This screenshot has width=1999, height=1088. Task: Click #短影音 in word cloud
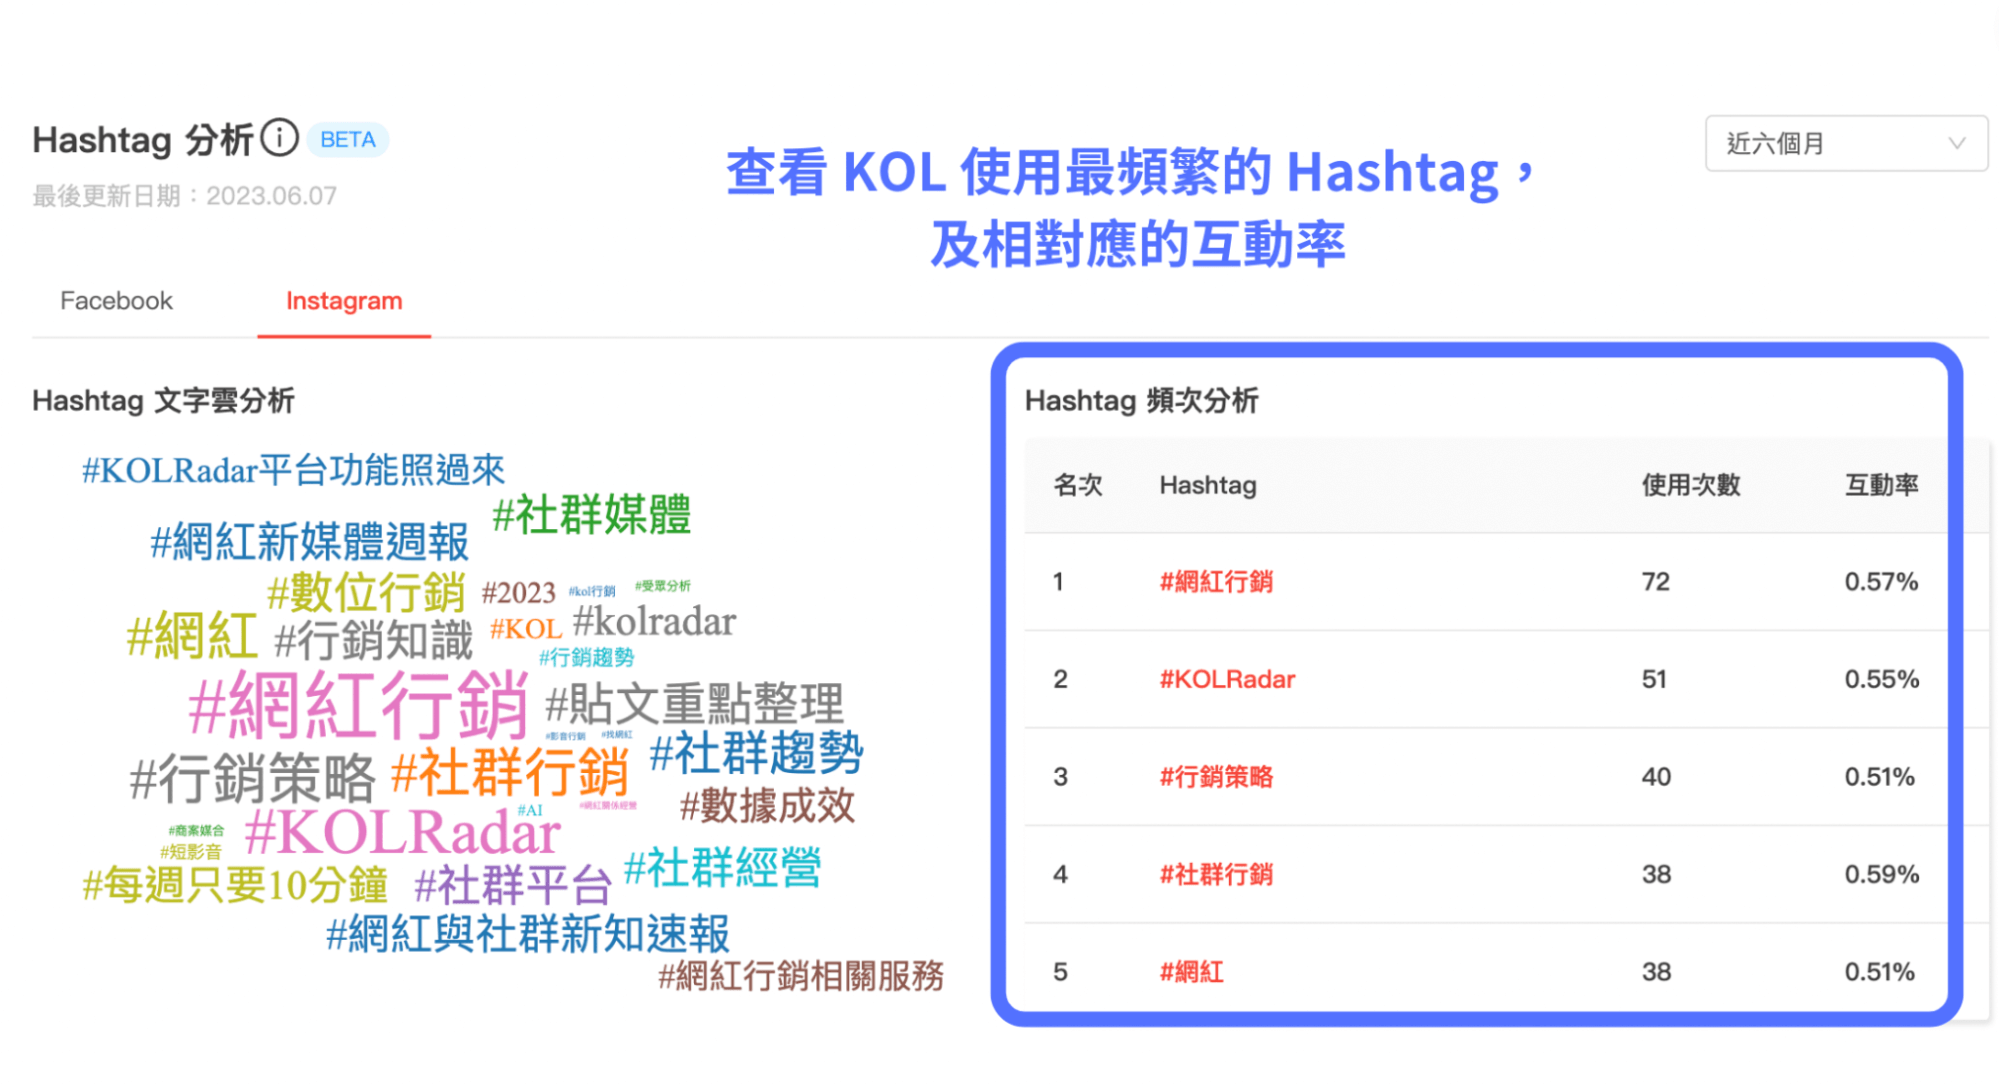pos(191,852)
